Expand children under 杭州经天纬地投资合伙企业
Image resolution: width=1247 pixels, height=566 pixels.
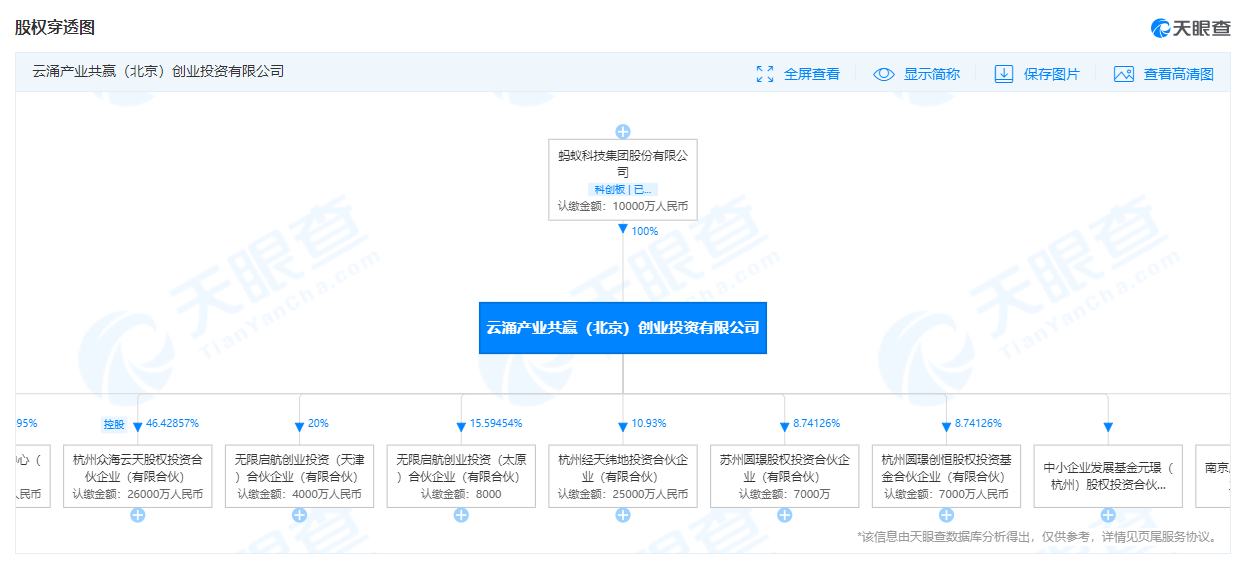tap(623, 515)
